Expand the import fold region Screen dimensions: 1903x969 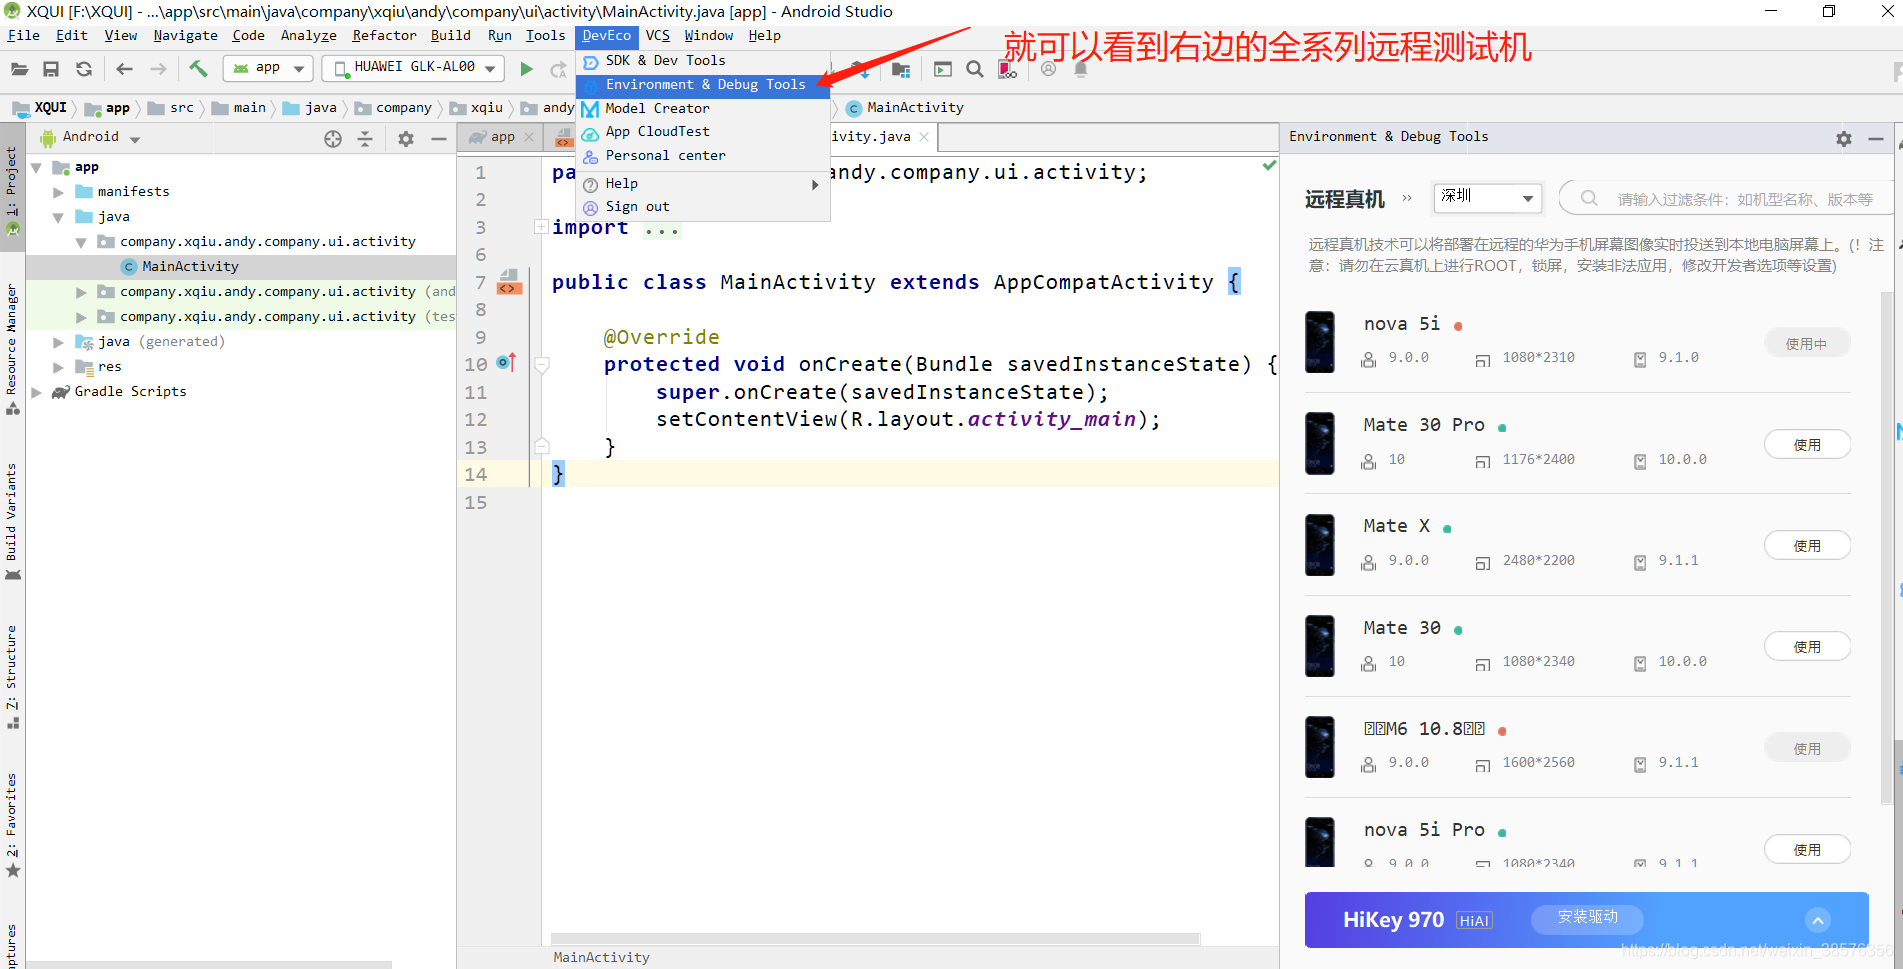point(541,227)
